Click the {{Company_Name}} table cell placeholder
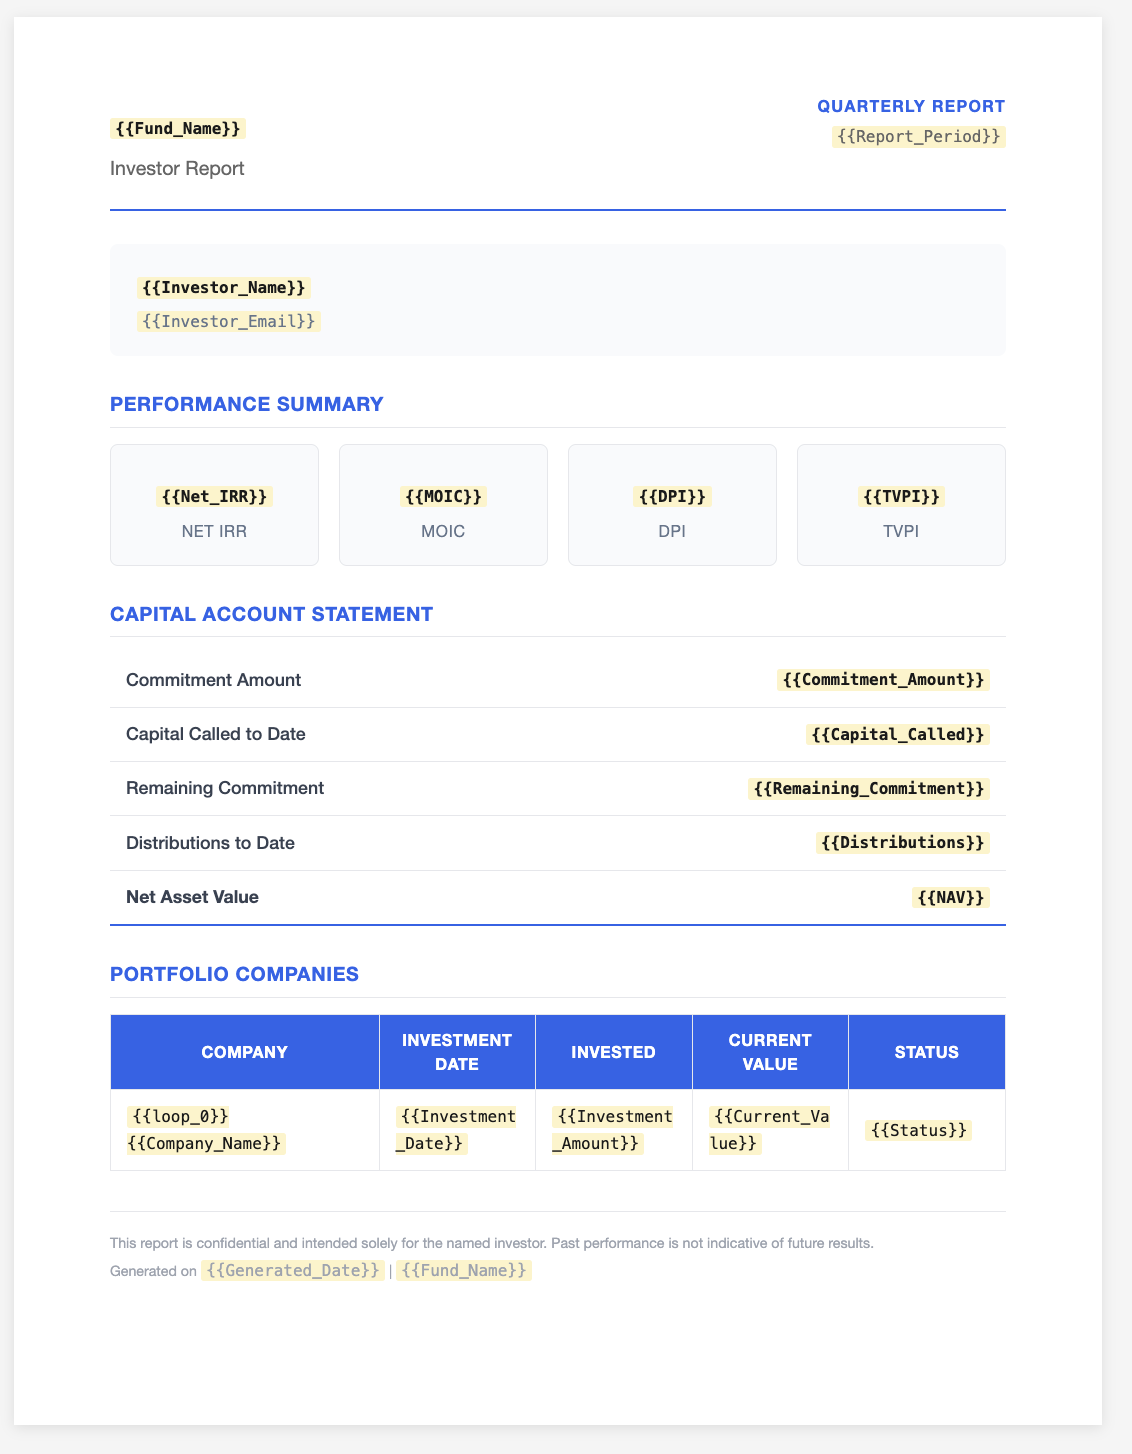This screenshot has width=1132, height=1454. 206,1143
